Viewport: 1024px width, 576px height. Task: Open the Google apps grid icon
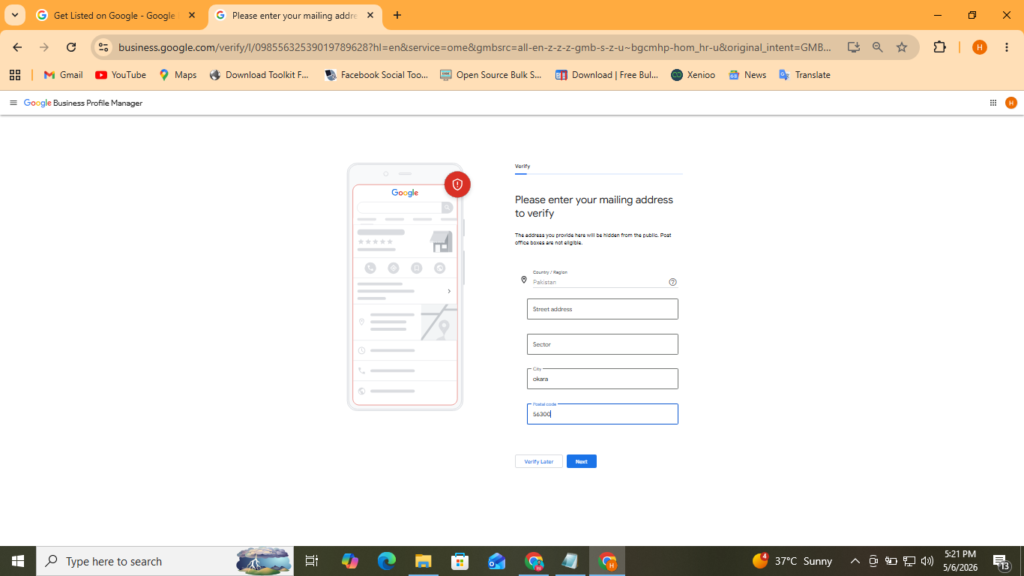click(993, 103)
